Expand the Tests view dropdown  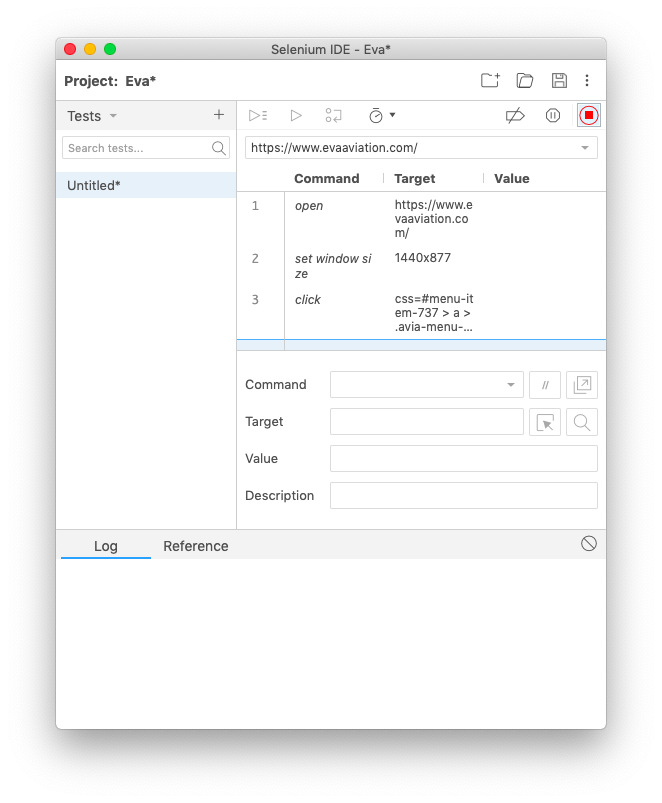pyautogui.click(x=113, y=116)
